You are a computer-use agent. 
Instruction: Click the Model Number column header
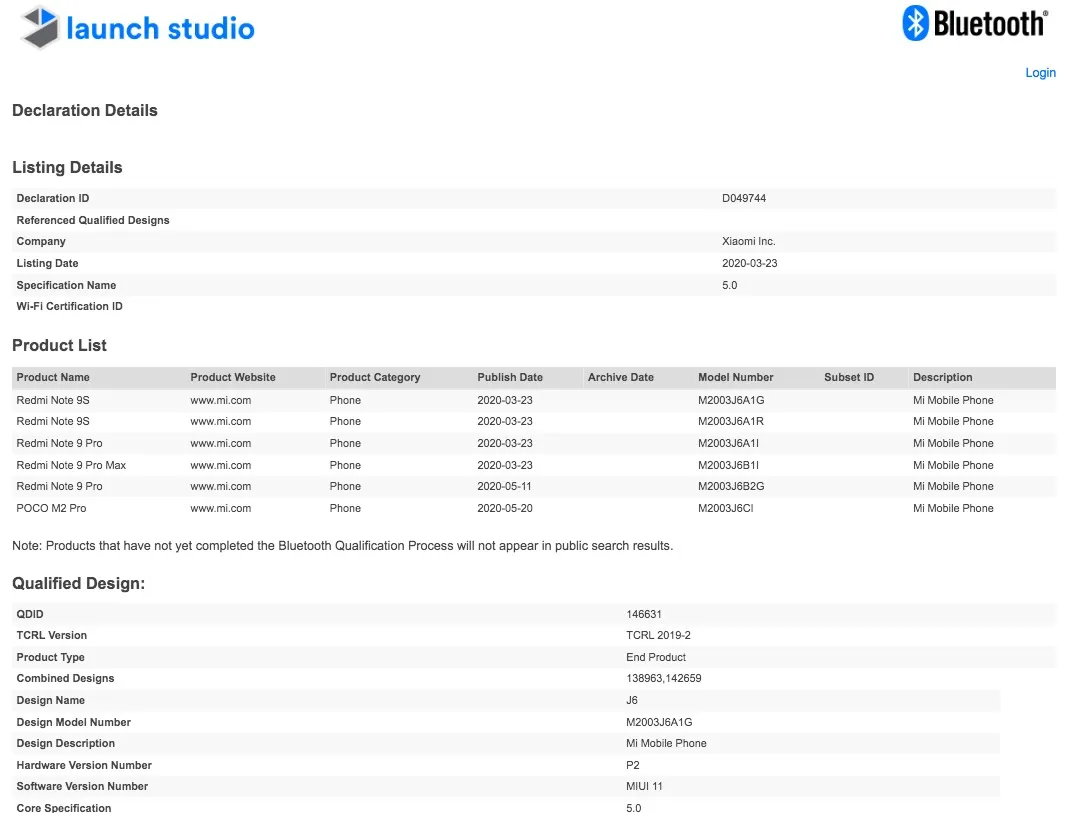(735, 377)
